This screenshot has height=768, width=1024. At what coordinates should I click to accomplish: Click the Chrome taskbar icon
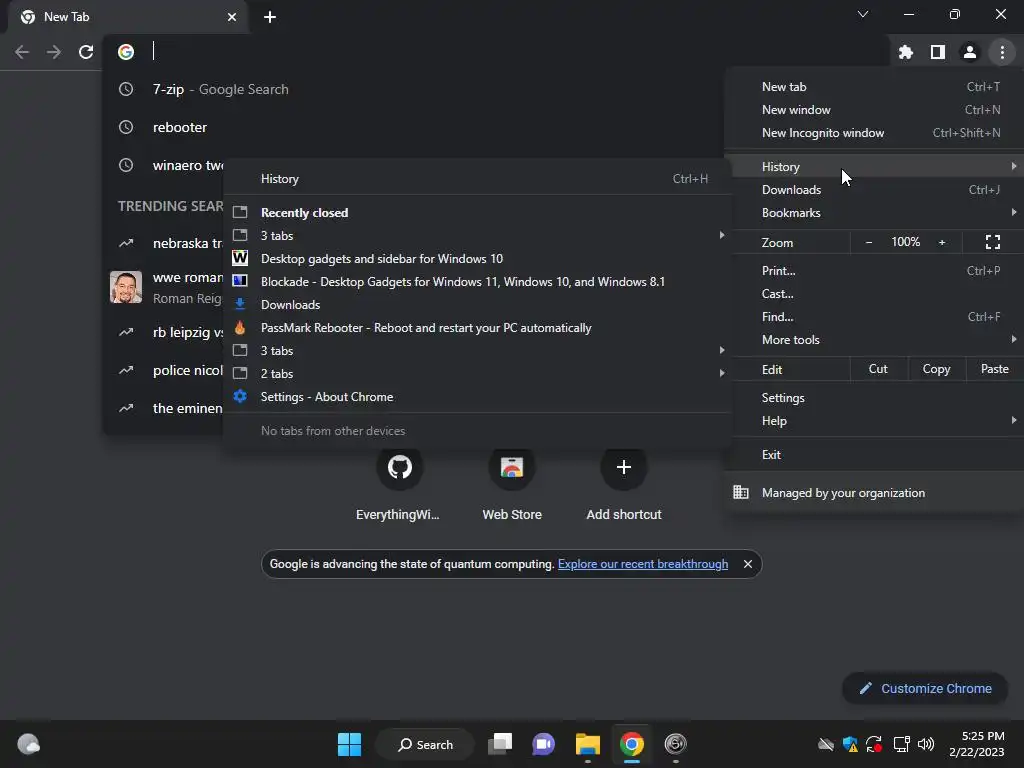pos(632,744)
